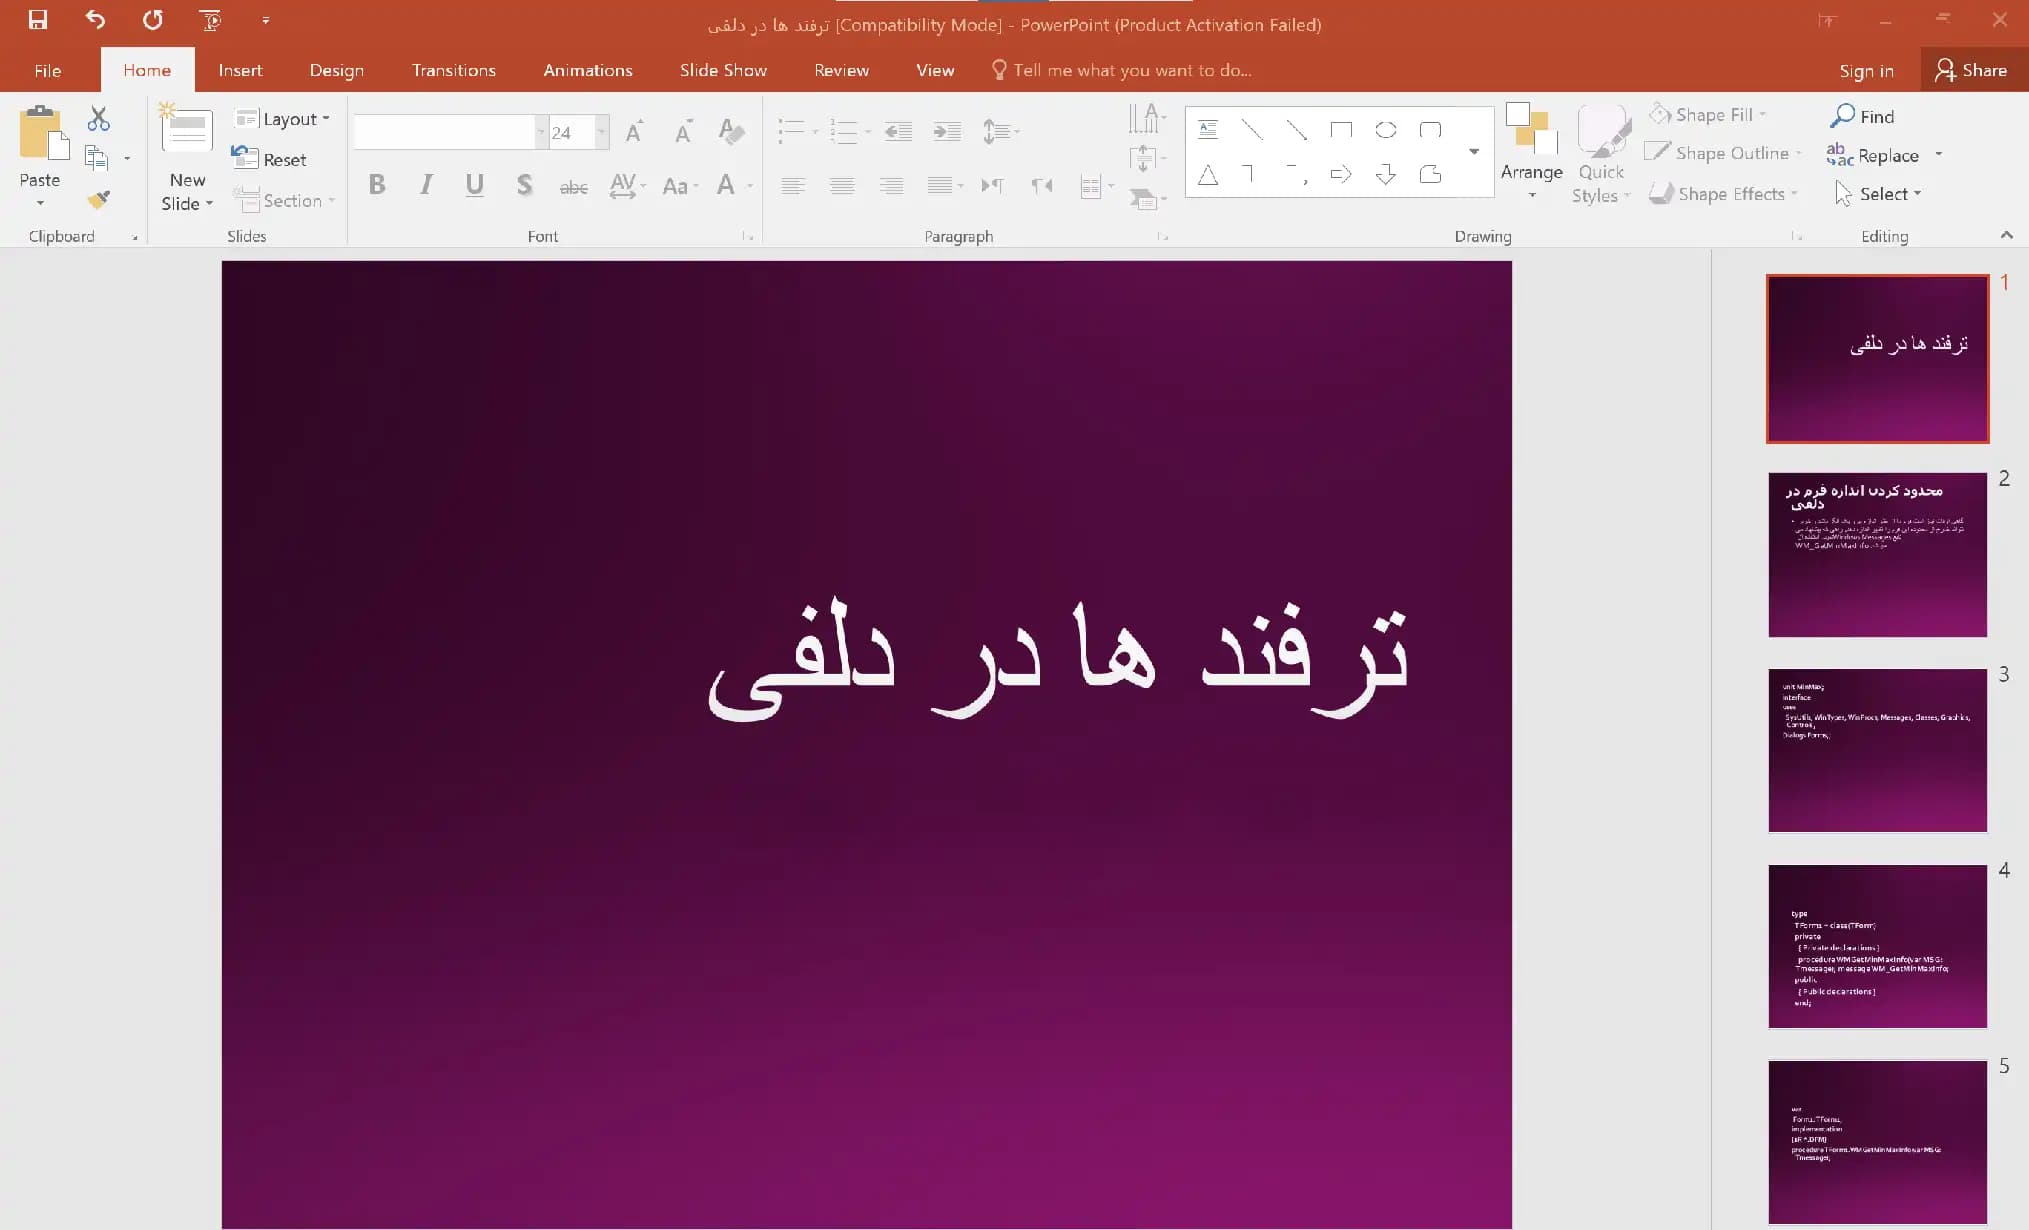The image size is (2029, 1230).
Task: Click the Clear All Formatting icon
Action: 731,131
